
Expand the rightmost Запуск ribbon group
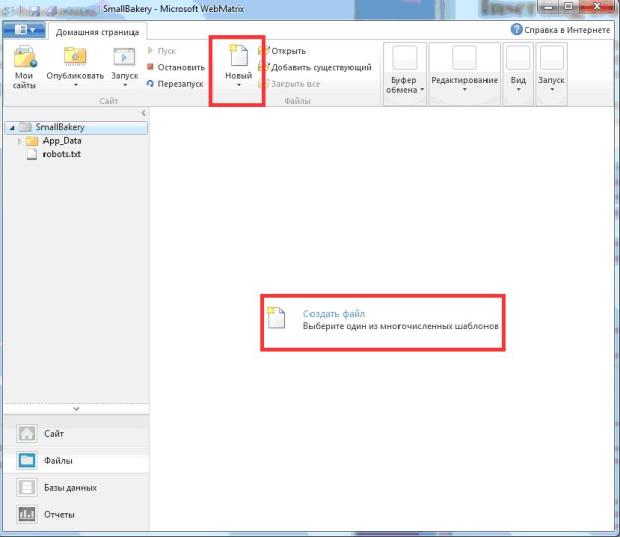(x=552, y=74)
